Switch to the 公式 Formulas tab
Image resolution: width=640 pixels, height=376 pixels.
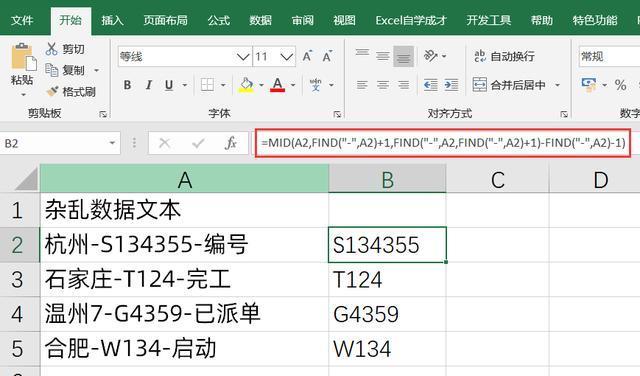tap(219, 20)
